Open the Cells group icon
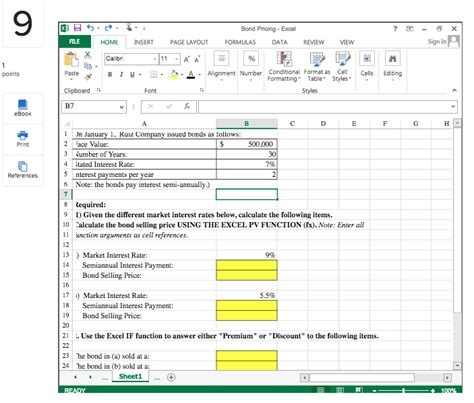Screen dimensions: 474x403 367,58
